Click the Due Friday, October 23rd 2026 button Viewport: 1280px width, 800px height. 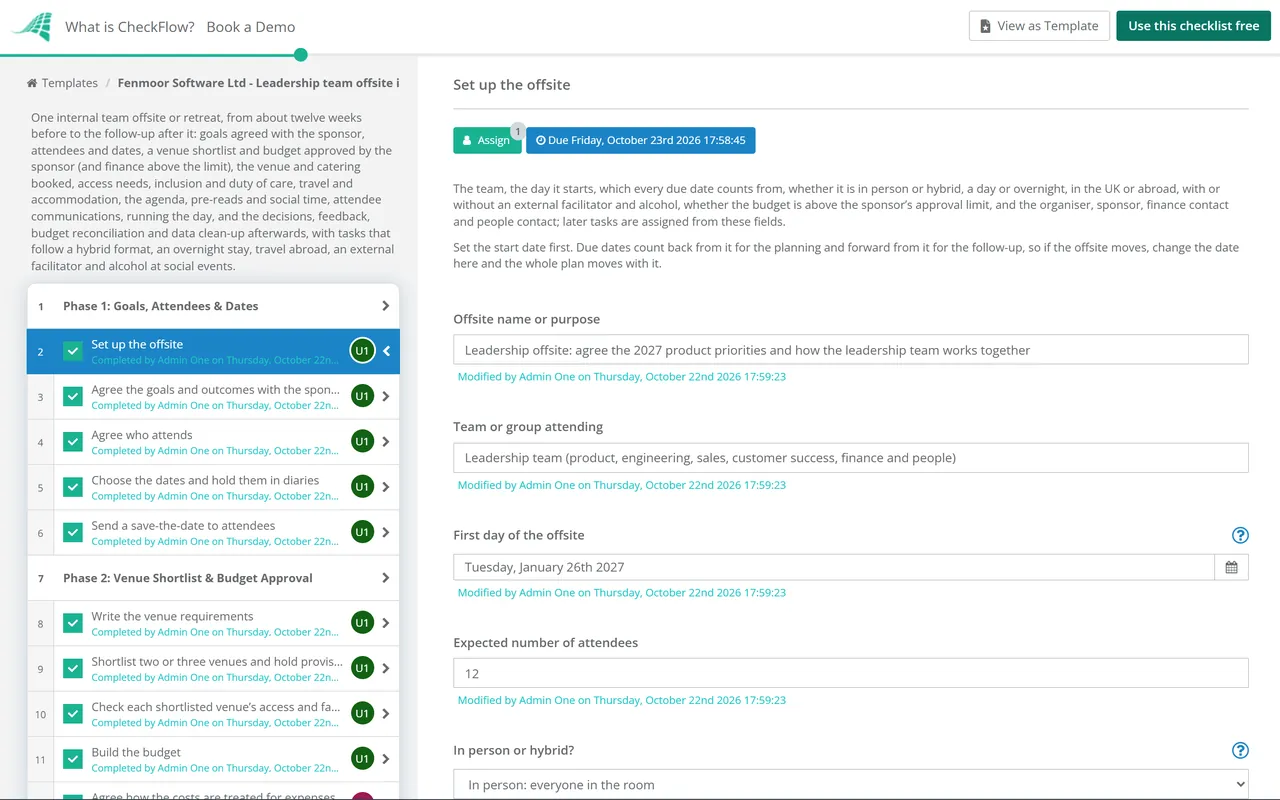[641, 141]
